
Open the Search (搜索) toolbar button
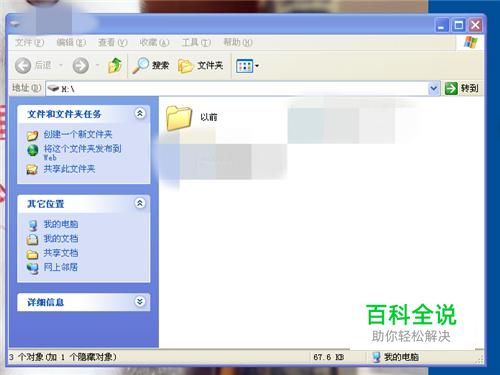[151, 65]
